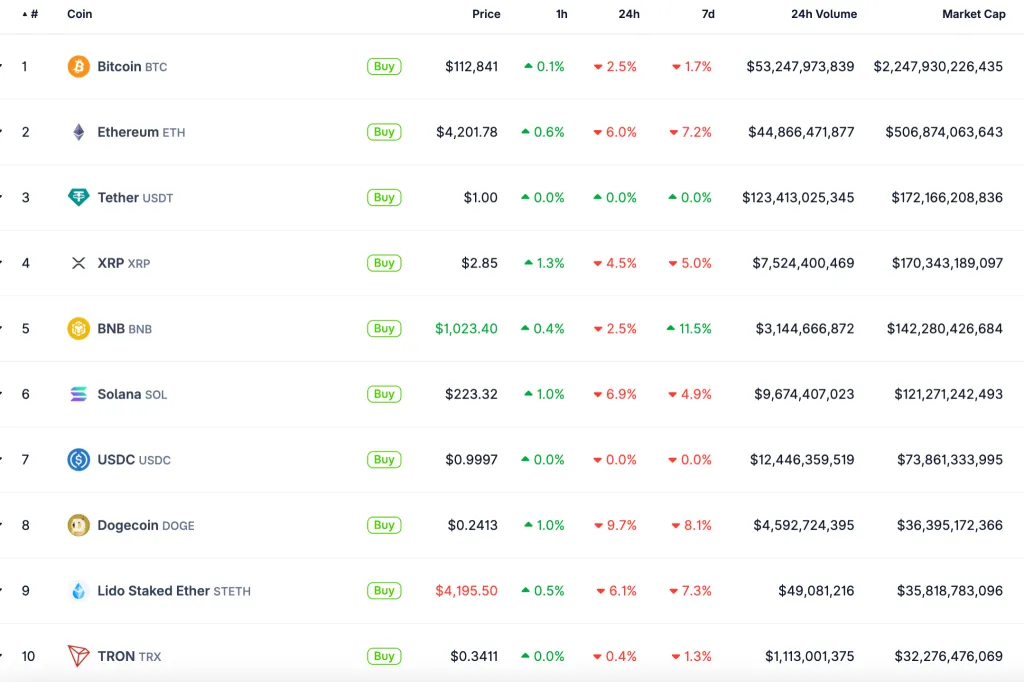Click the USDC logo icon
The width and height of the screenshot is (1024, 682).
pos(78,460)
